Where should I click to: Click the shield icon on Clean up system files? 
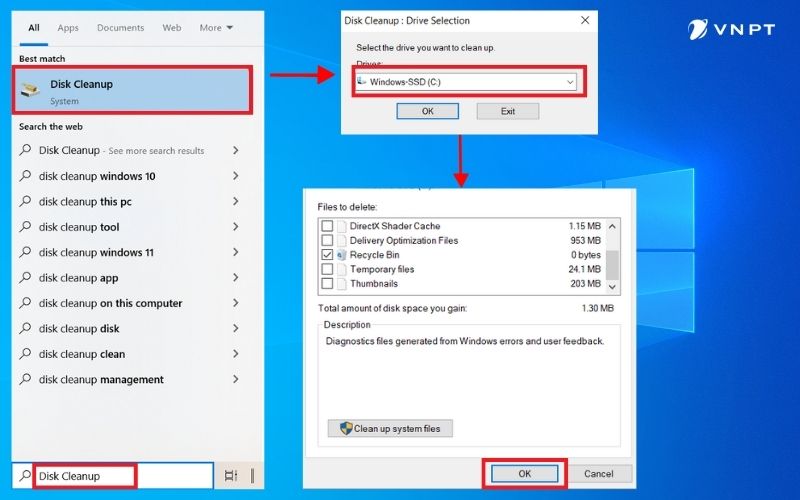[346, 429]
